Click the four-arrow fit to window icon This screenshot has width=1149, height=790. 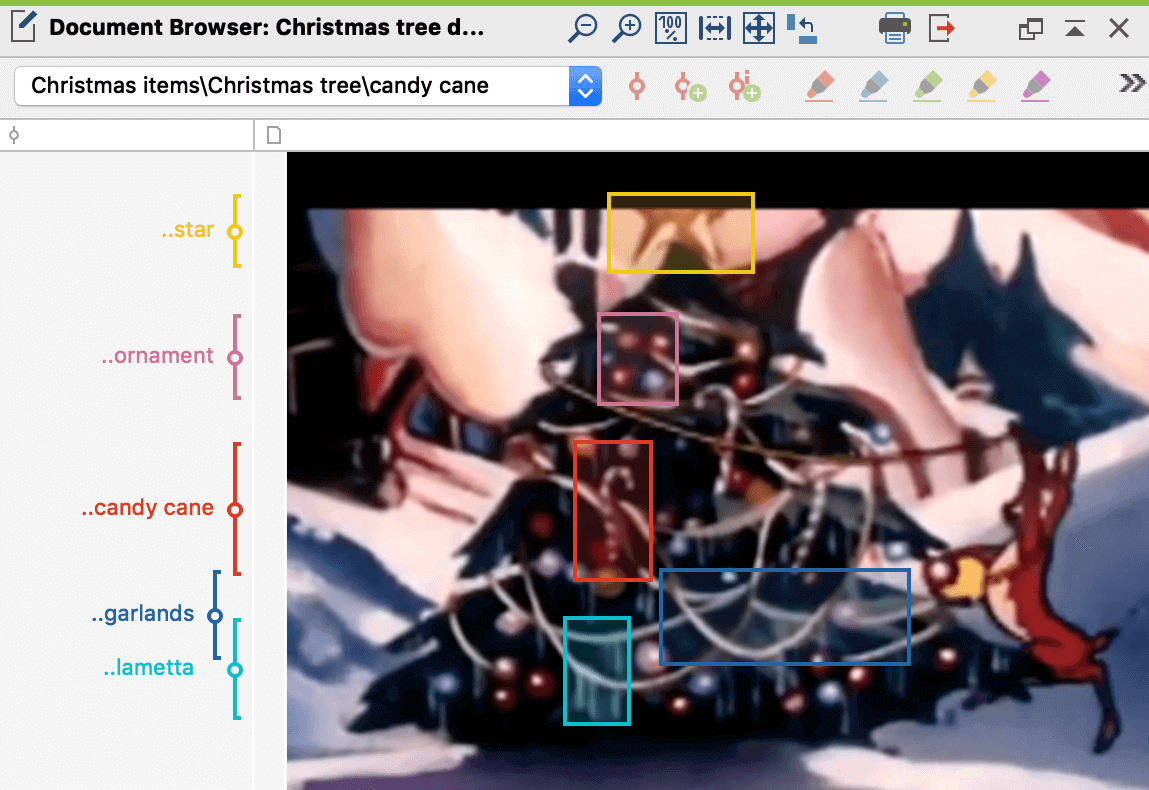pyautogui.click(x=758, y=29)
